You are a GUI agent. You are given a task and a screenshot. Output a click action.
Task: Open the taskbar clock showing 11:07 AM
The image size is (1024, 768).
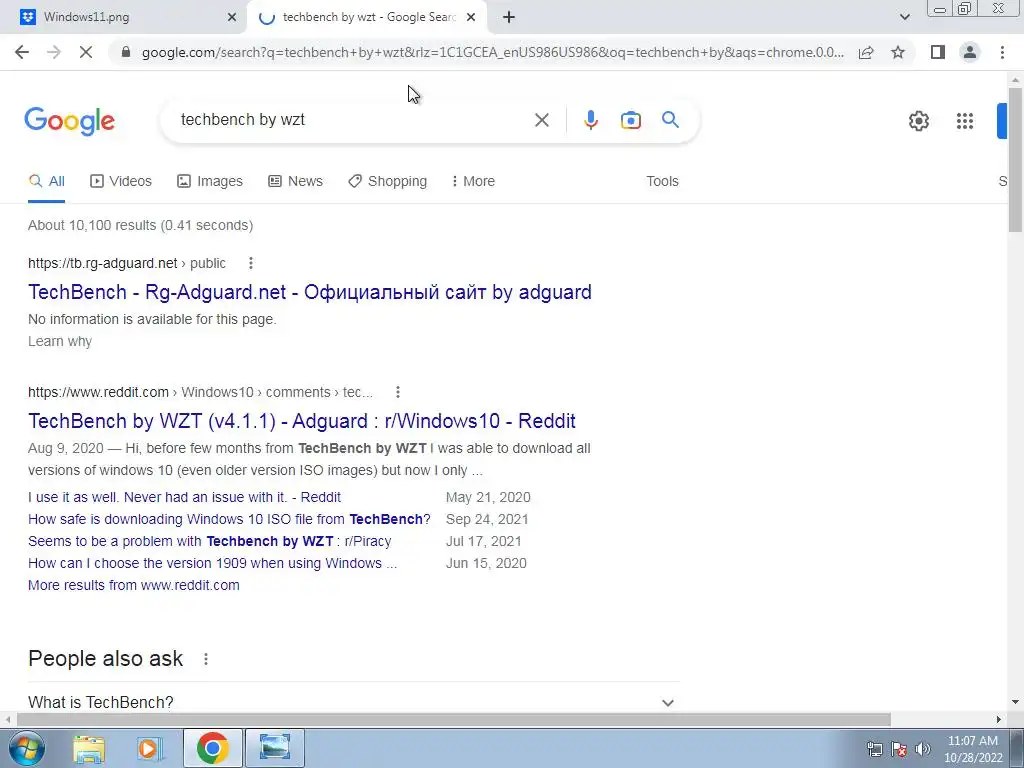pyautogui.click(x=973, y=749)
